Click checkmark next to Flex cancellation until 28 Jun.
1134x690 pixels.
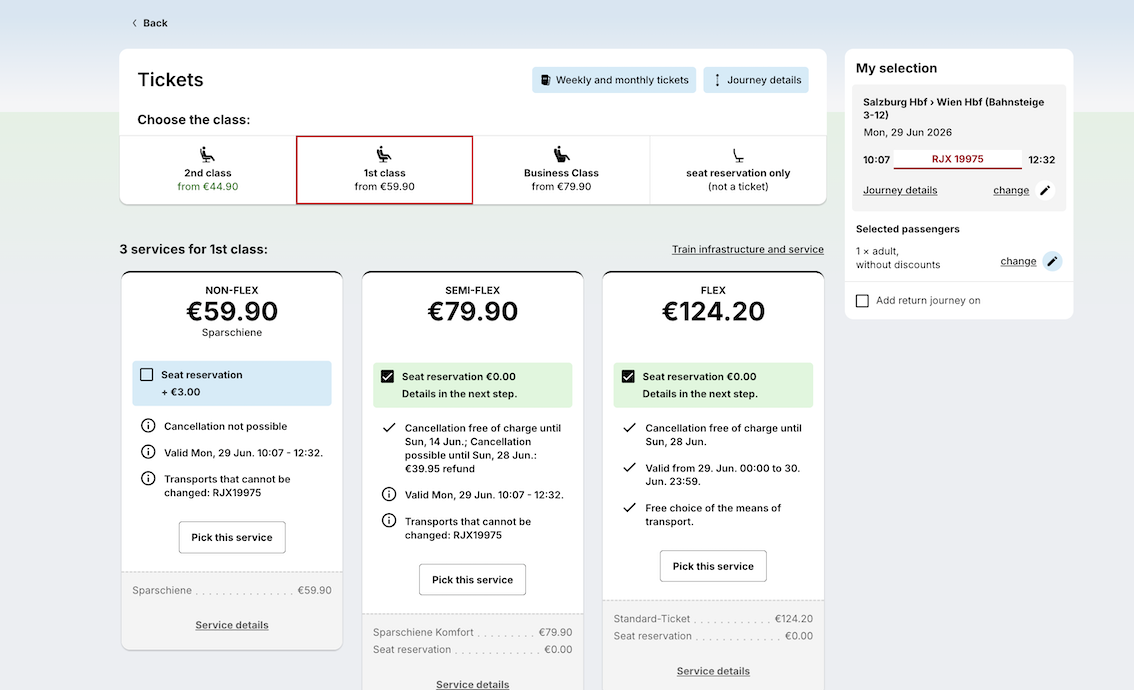(629, 427)
